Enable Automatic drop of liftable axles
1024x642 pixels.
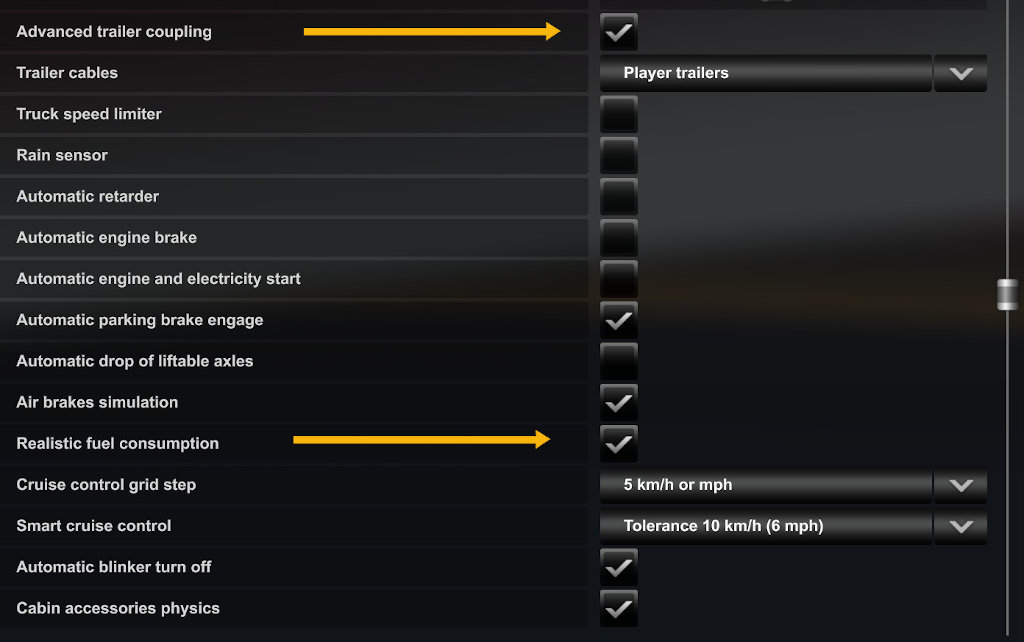pyautogui.click(x=618, y=360)
